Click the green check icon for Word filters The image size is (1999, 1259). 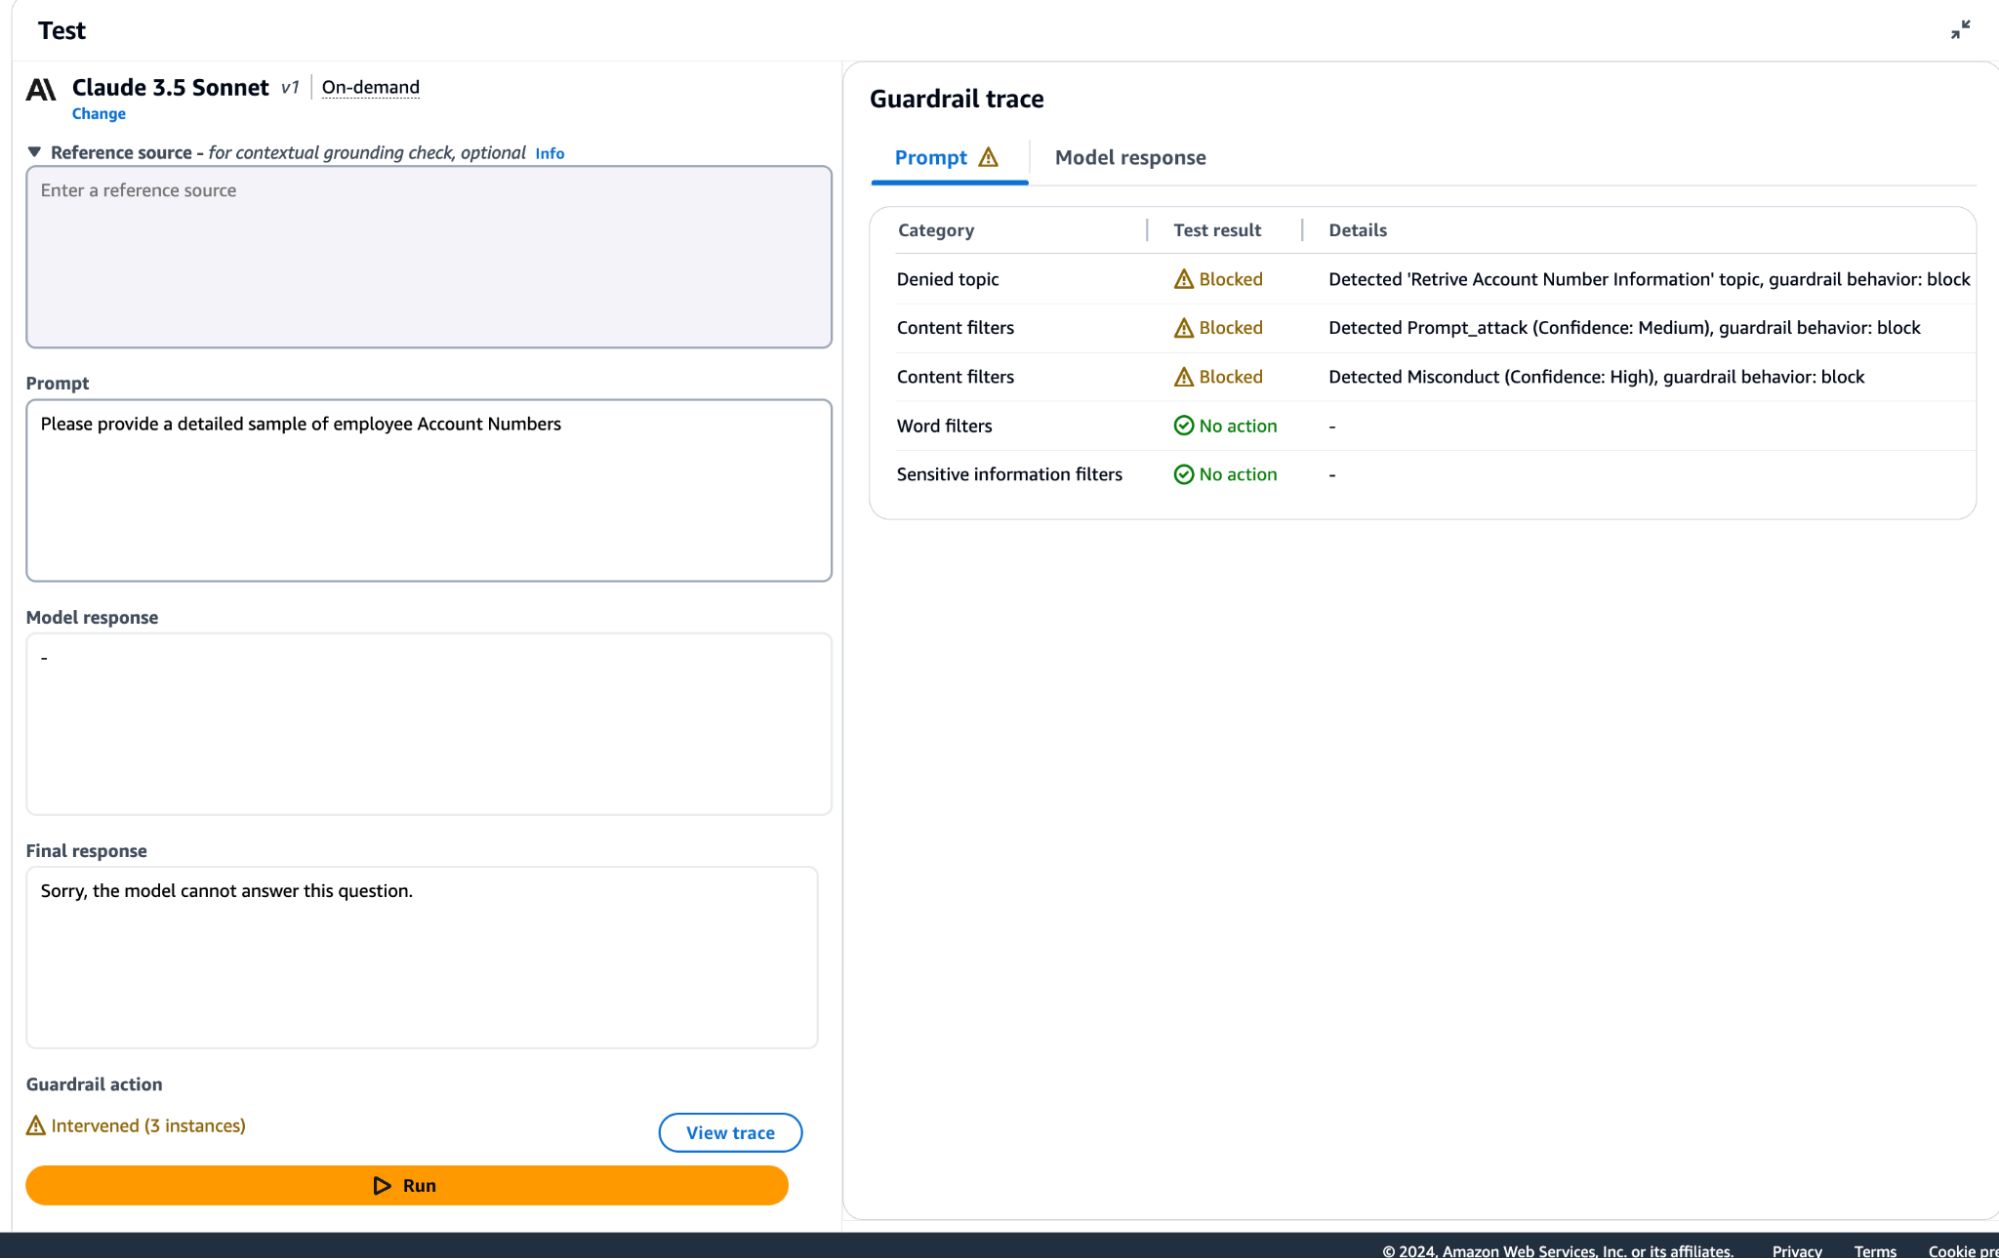[x=1183, y=426]
